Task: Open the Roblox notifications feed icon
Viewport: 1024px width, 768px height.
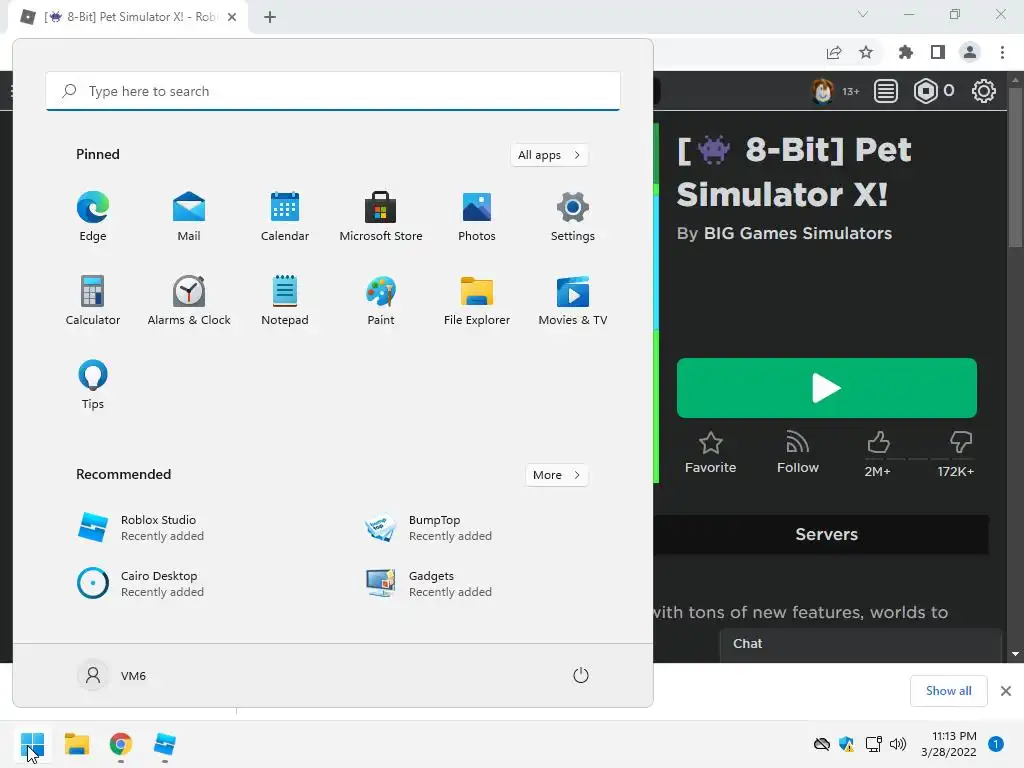Action: coord(886,91)
